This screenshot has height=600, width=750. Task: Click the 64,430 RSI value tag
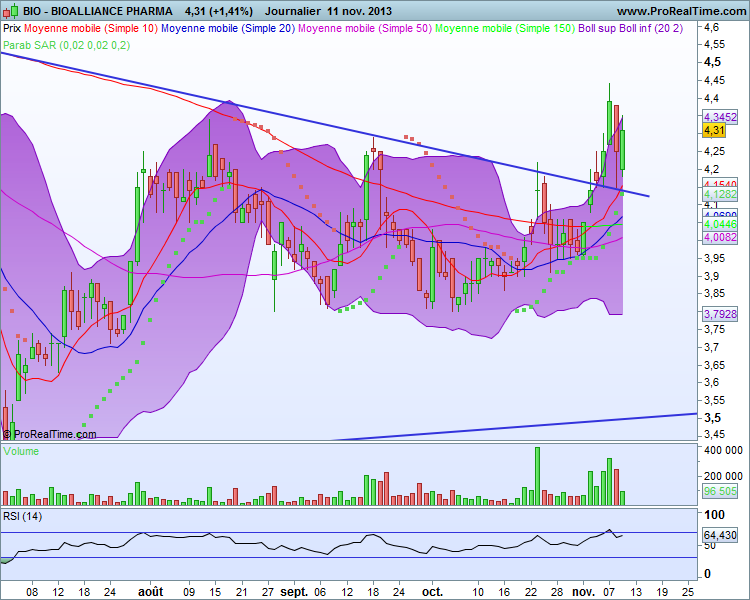point(720,535)
